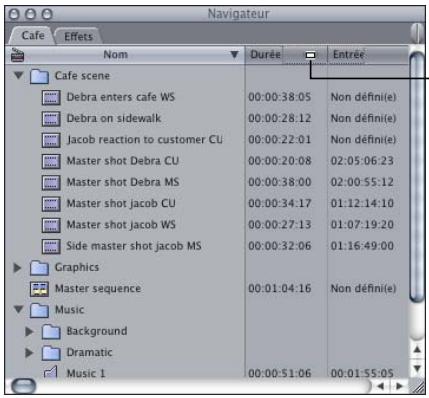Click the clip icon for Master shot Debra CU

(51, 161)
